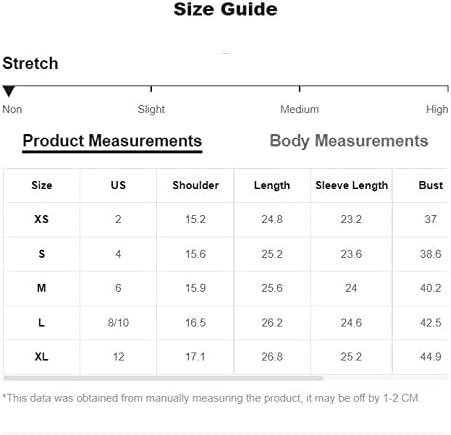Switch to the Body Measurements tab
The height and width of the screenshot is (435, 451).
[349, 141]
